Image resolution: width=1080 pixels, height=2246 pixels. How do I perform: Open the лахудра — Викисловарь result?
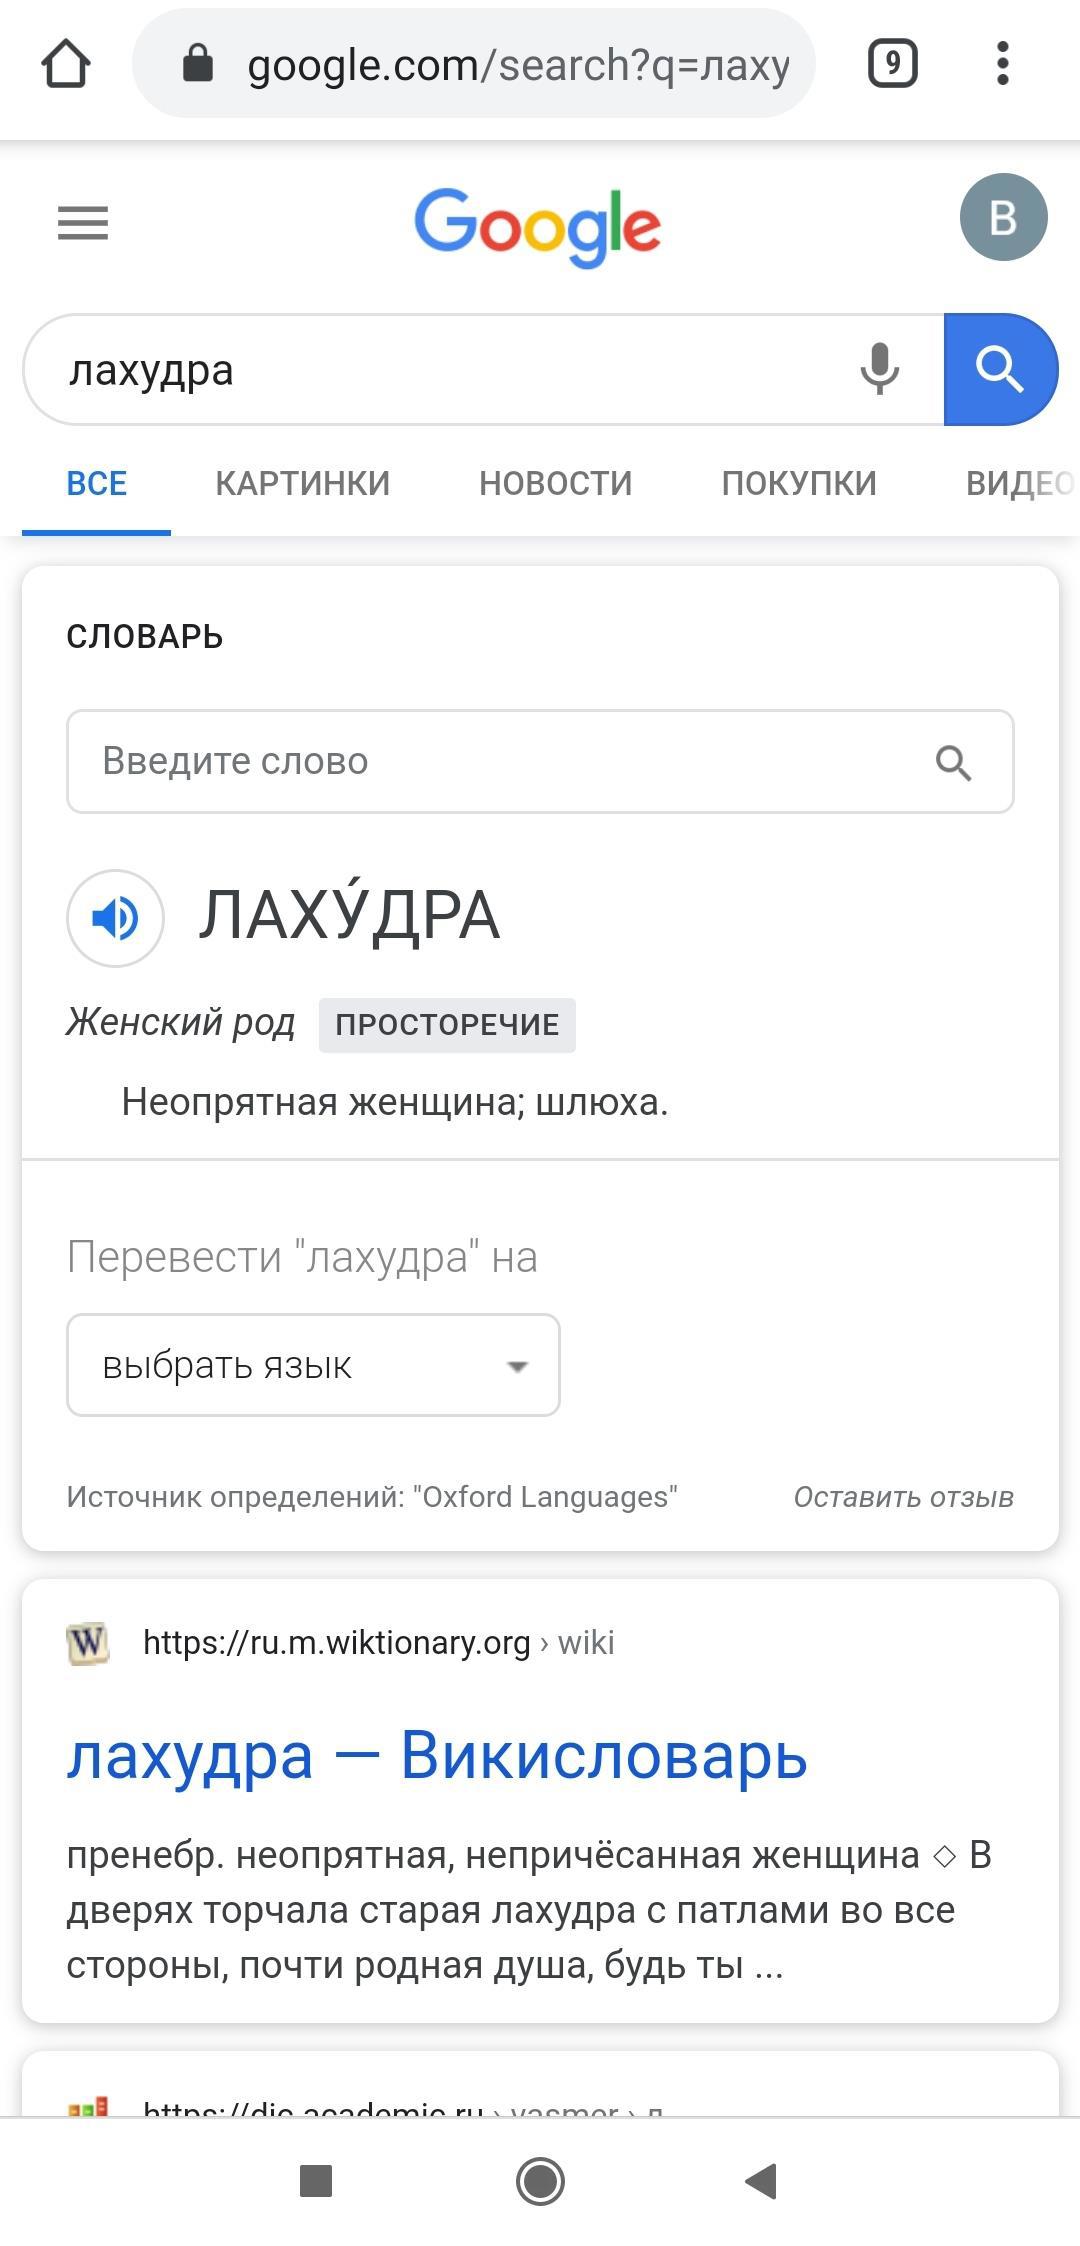(436, 1756)
